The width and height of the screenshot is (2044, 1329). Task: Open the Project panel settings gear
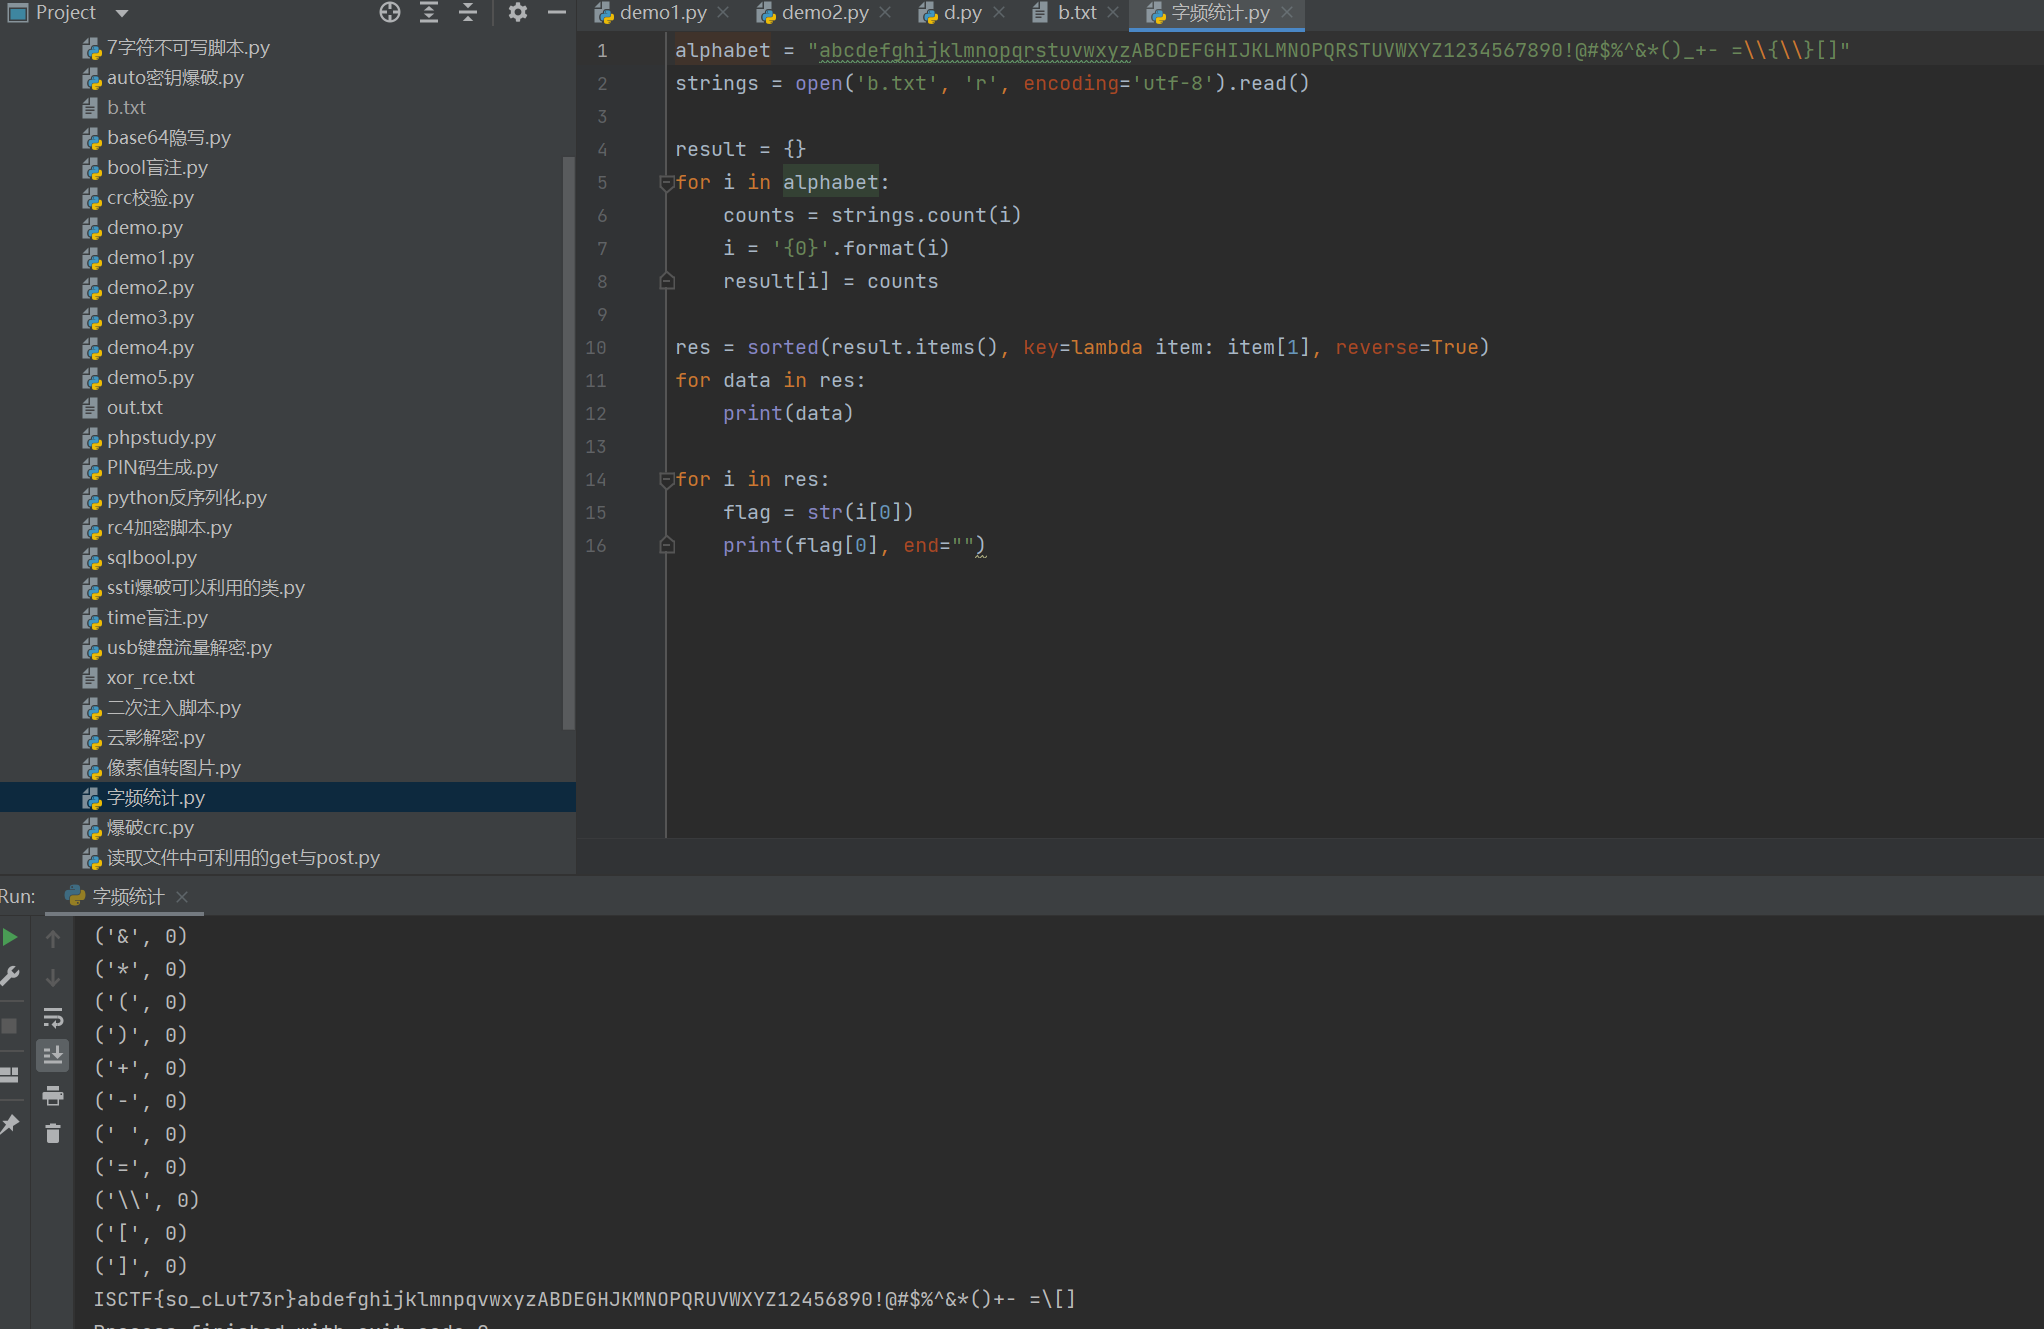point(517,13)
